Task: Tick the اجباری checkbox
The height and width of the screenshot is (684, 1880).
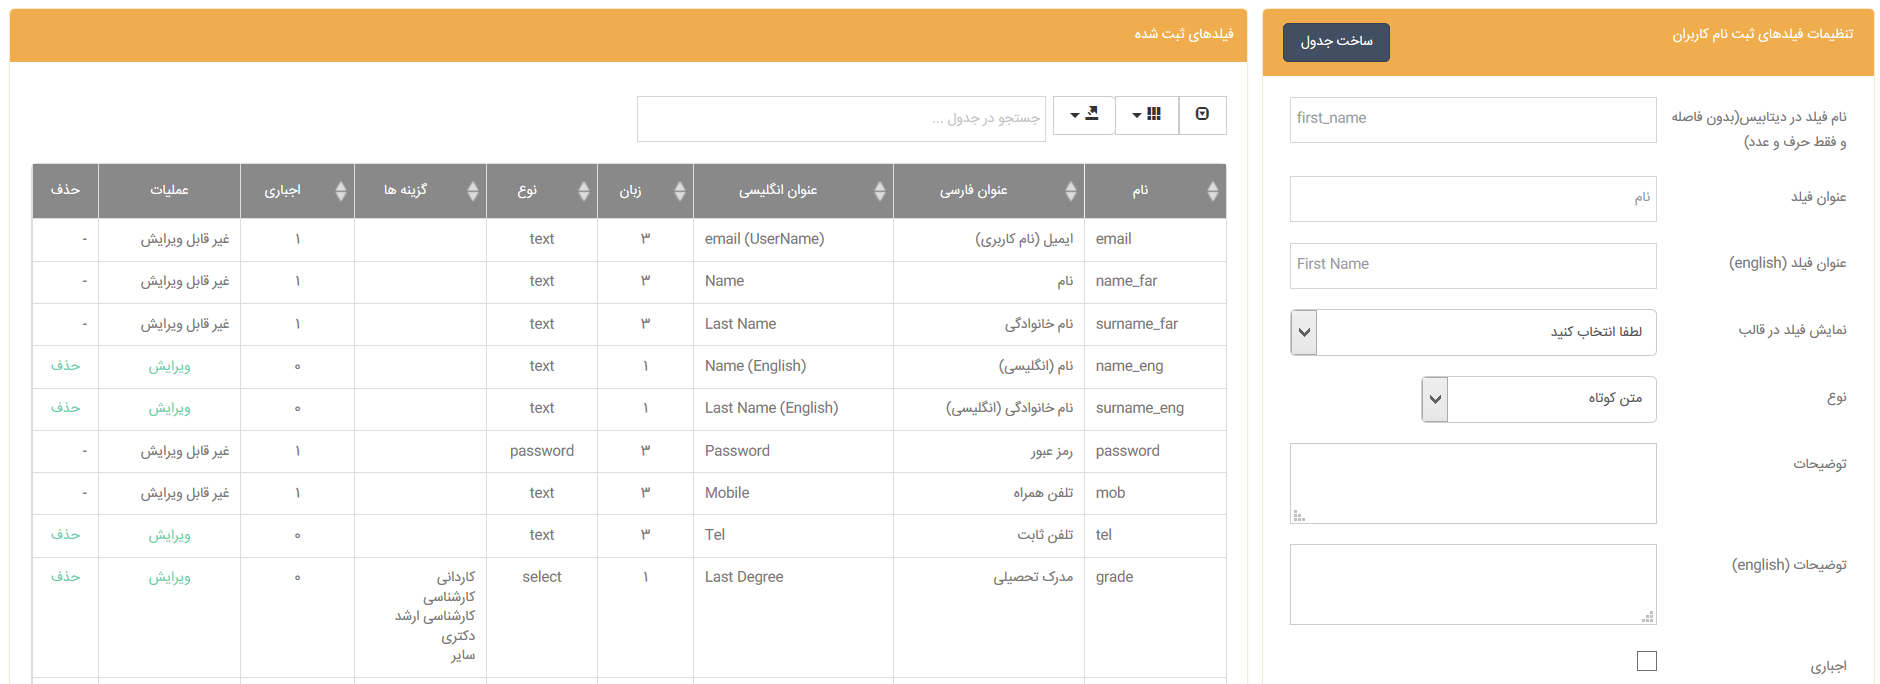Action: 1646,661
